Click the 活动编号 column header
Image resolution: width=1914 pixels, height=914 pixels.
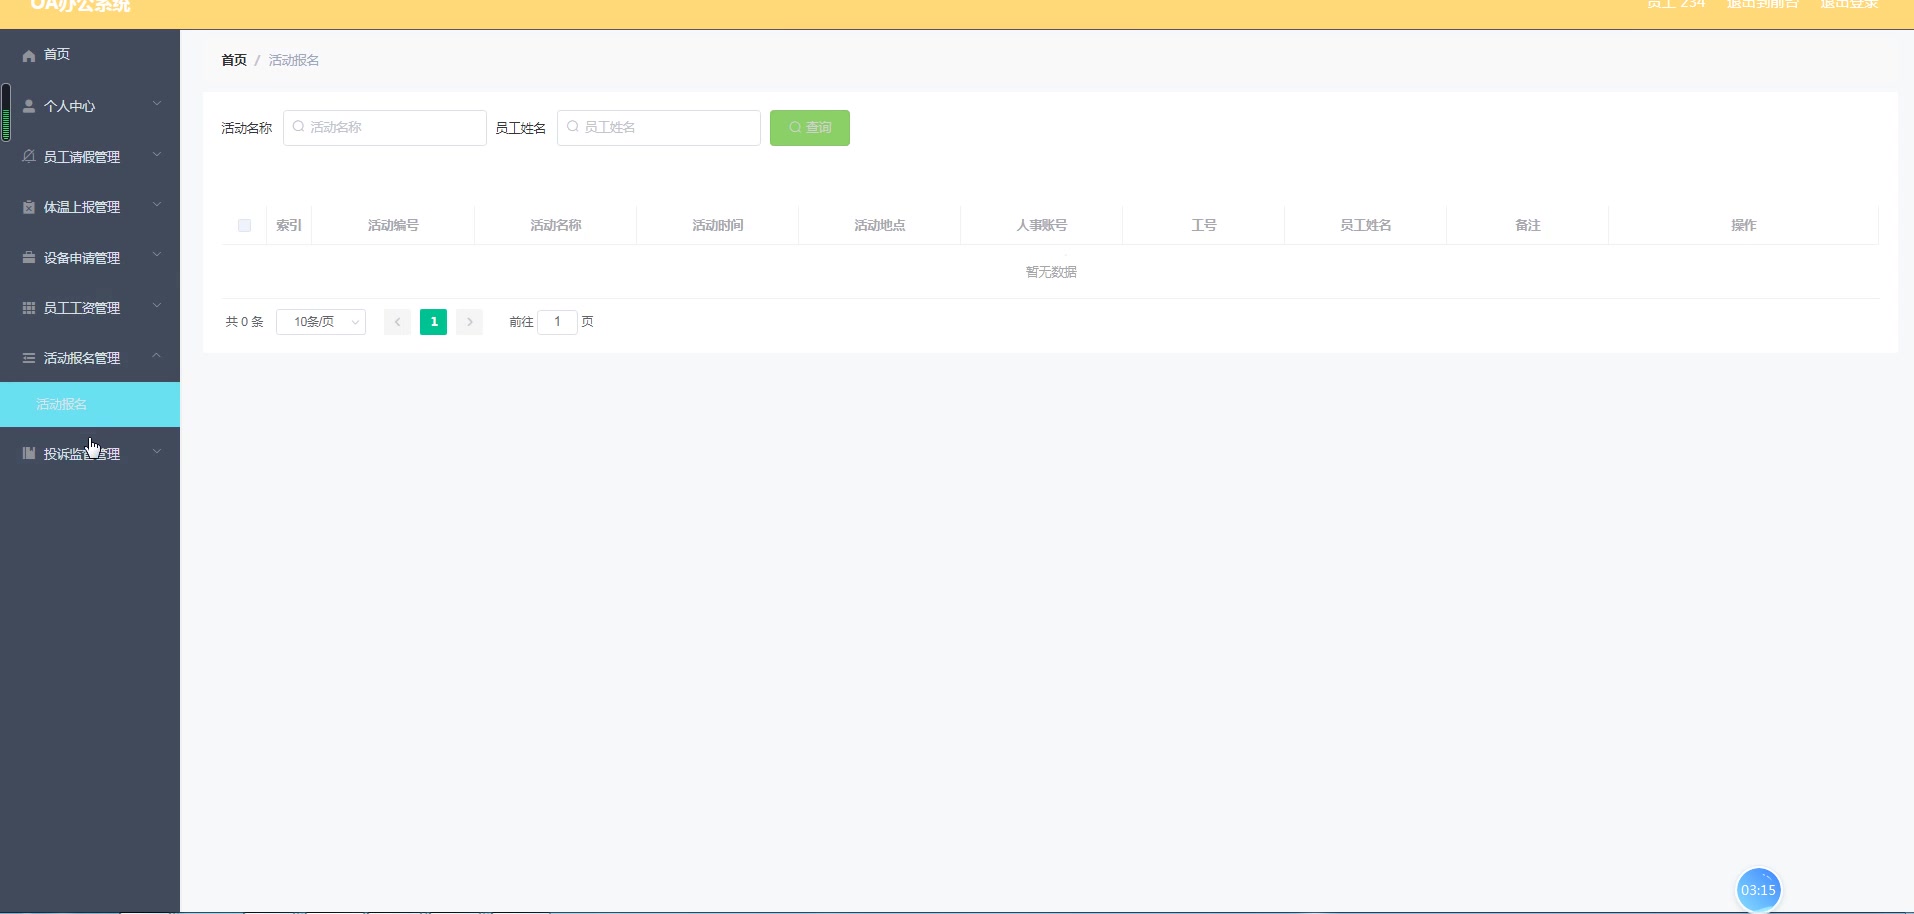click(393, 226)
